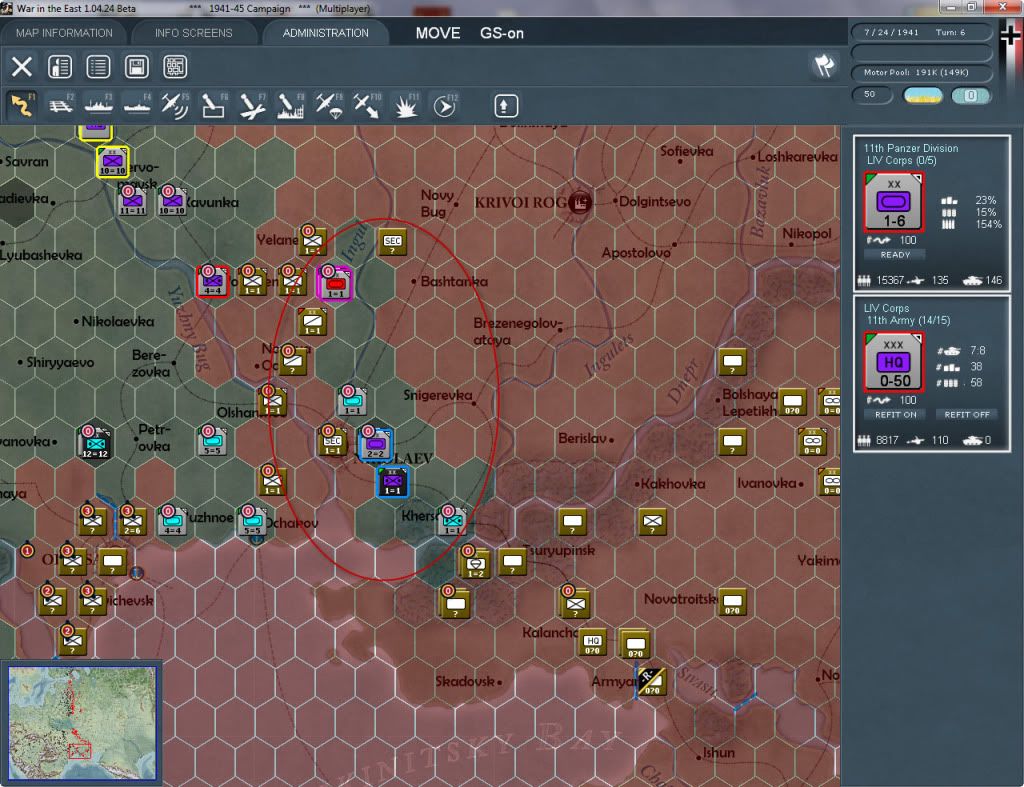Image resolution: width=1024 pixels, height=787 pixels.
Task: Select Rail mode F2 icon
Action: click(61, 105)
